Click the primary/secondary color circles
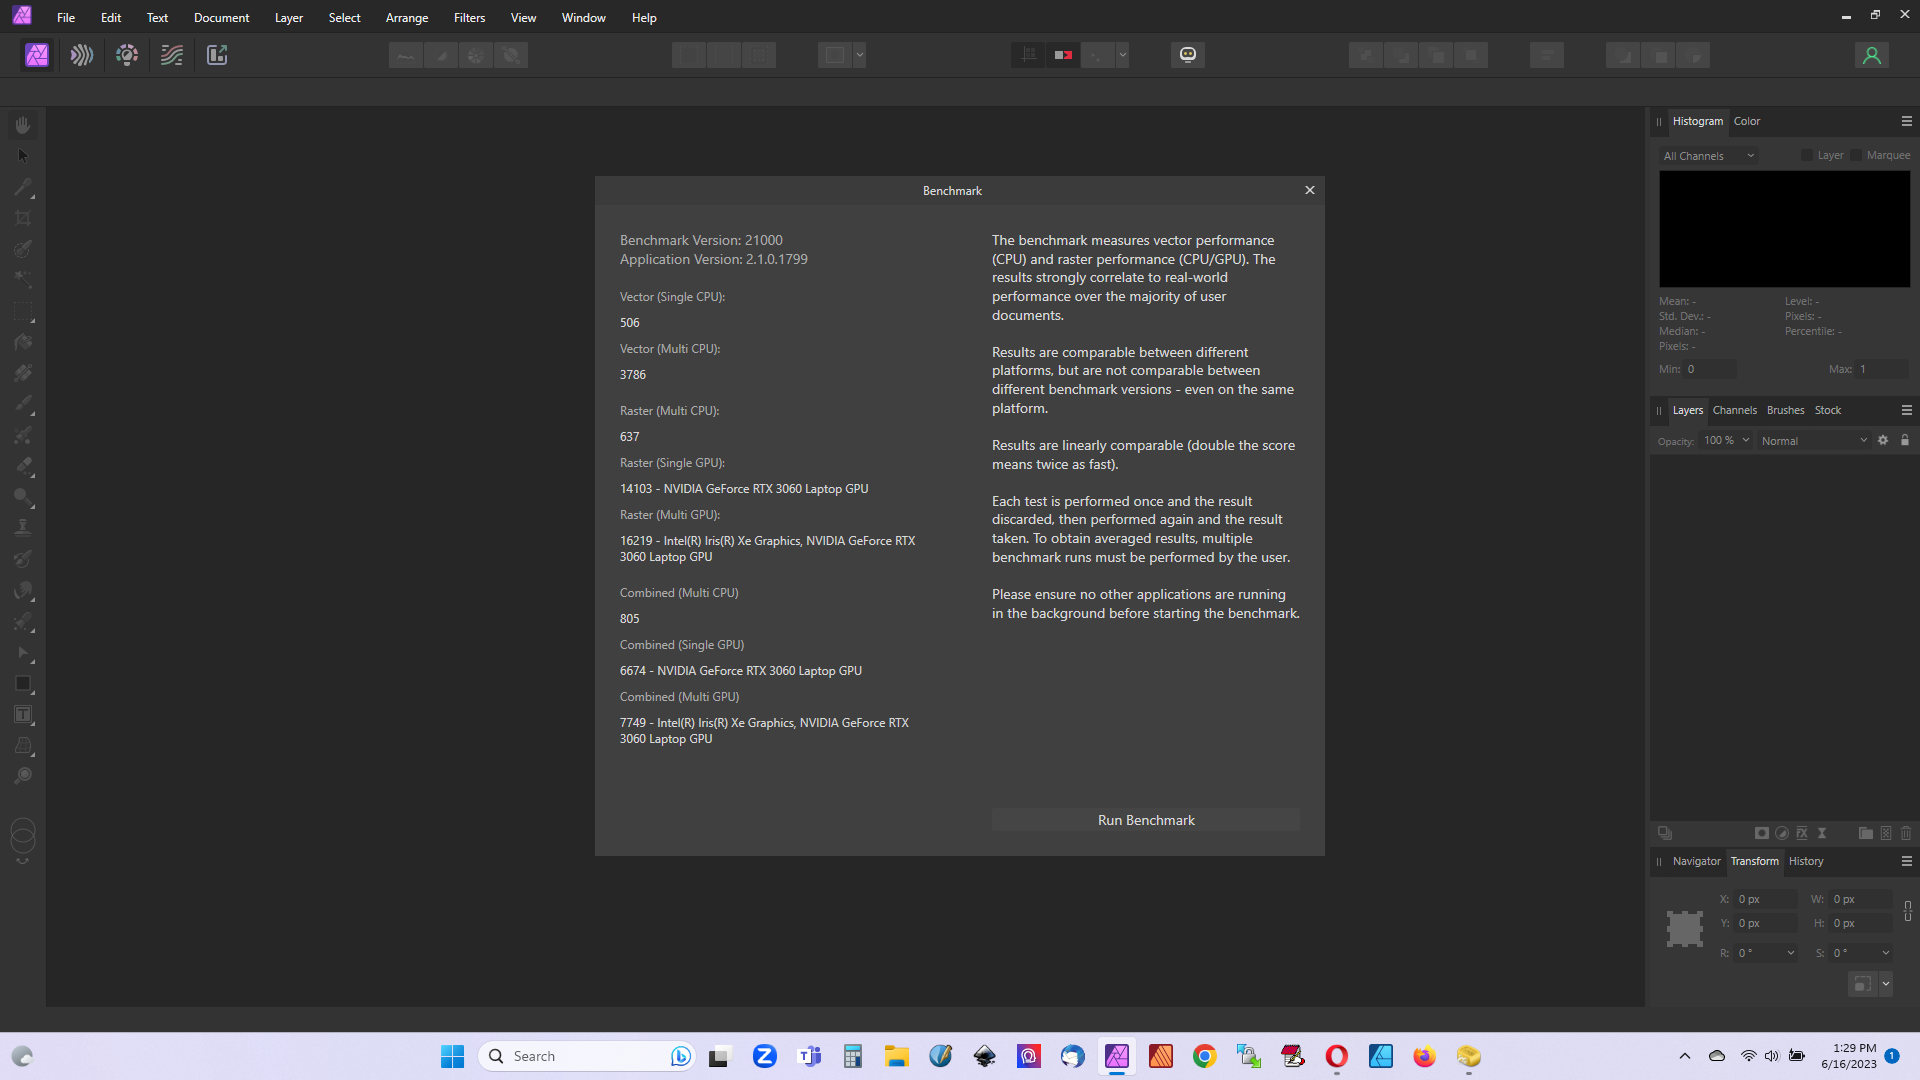The width and height of the screenshot is (1920, 1080). click(23, 833)
